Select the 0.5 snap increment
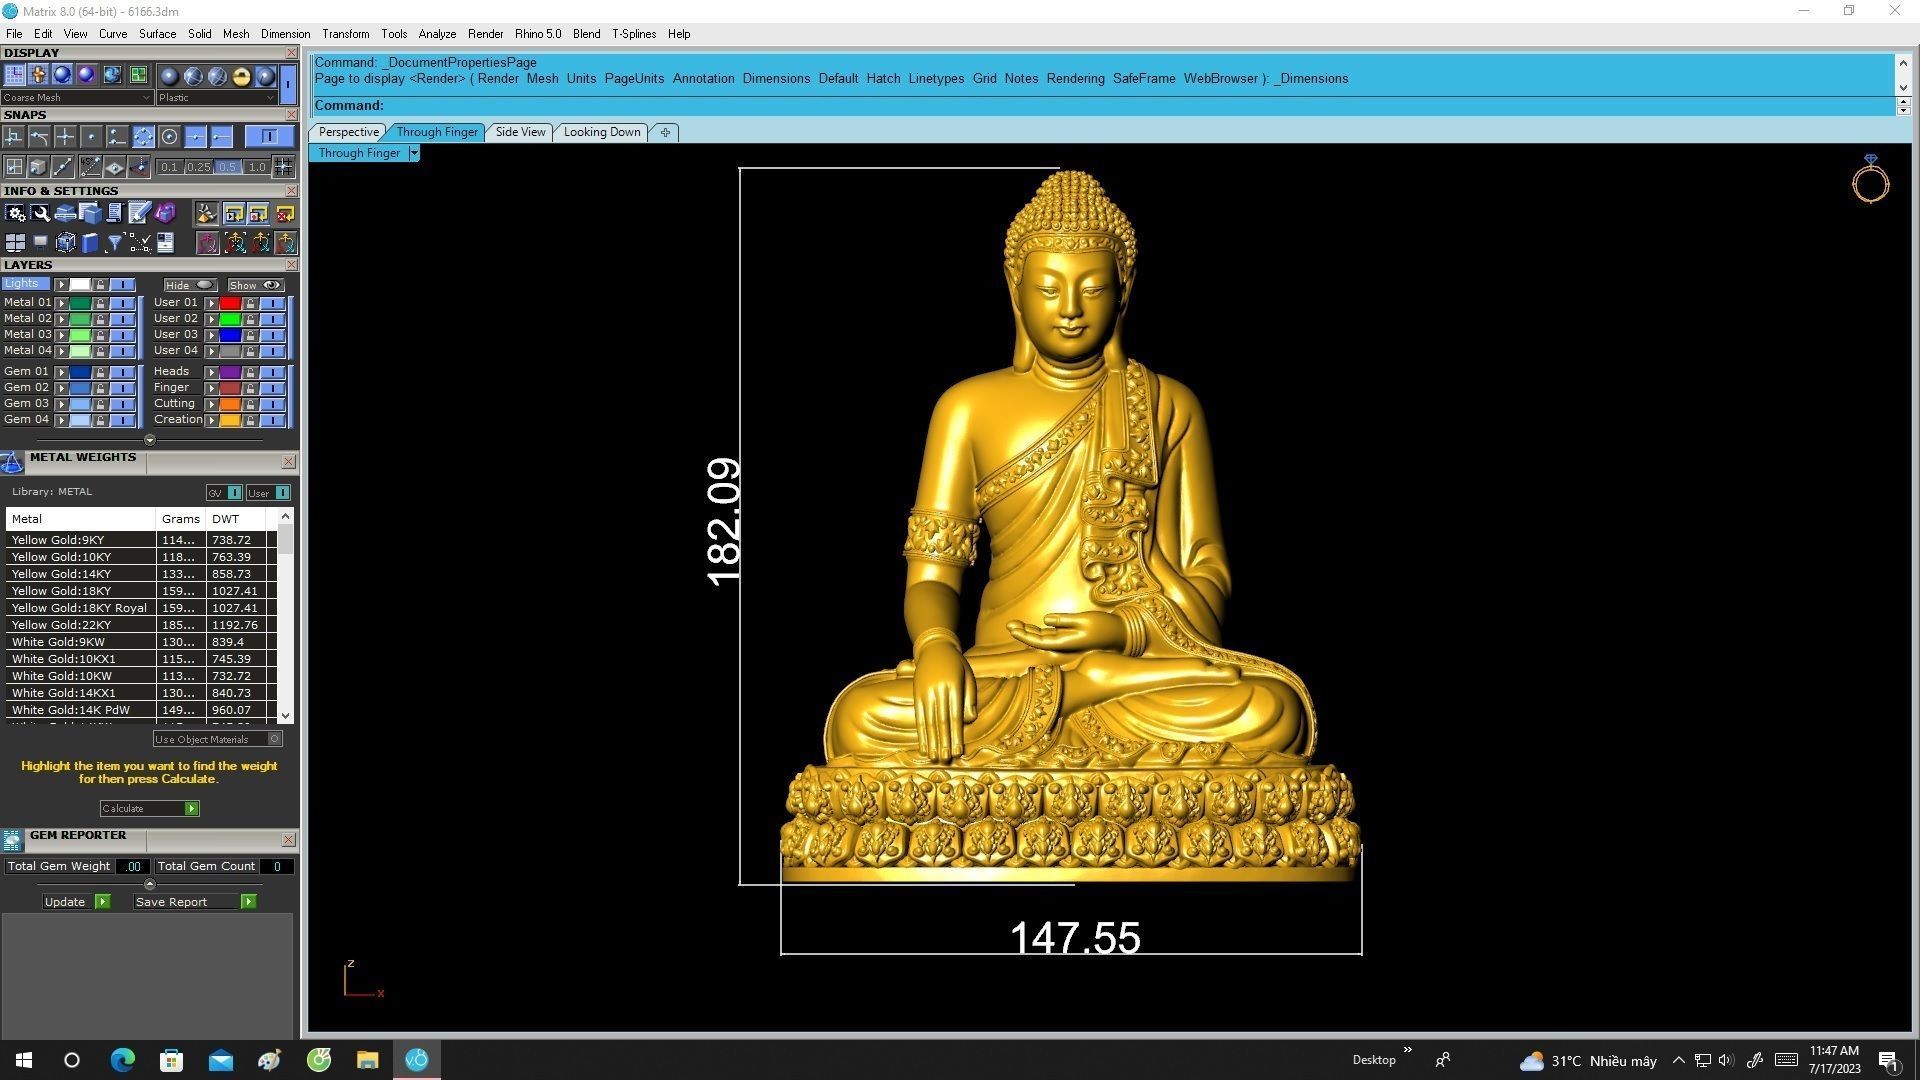 pos(228,167)
